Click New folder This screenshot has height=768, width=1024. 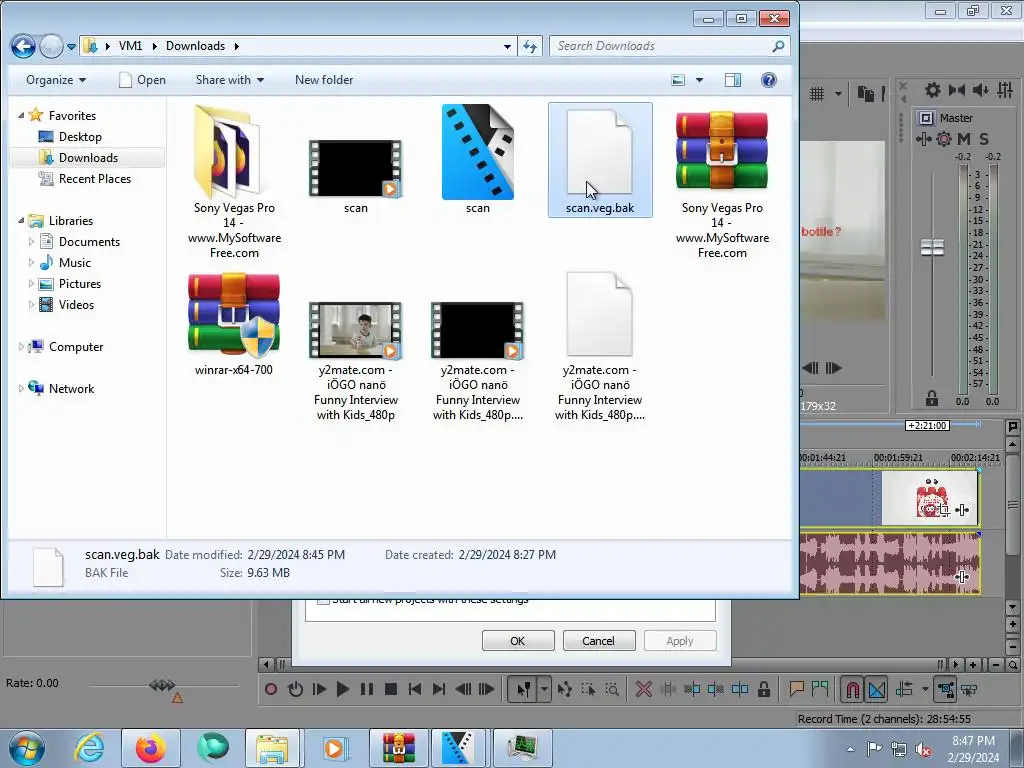pos(324,80)
